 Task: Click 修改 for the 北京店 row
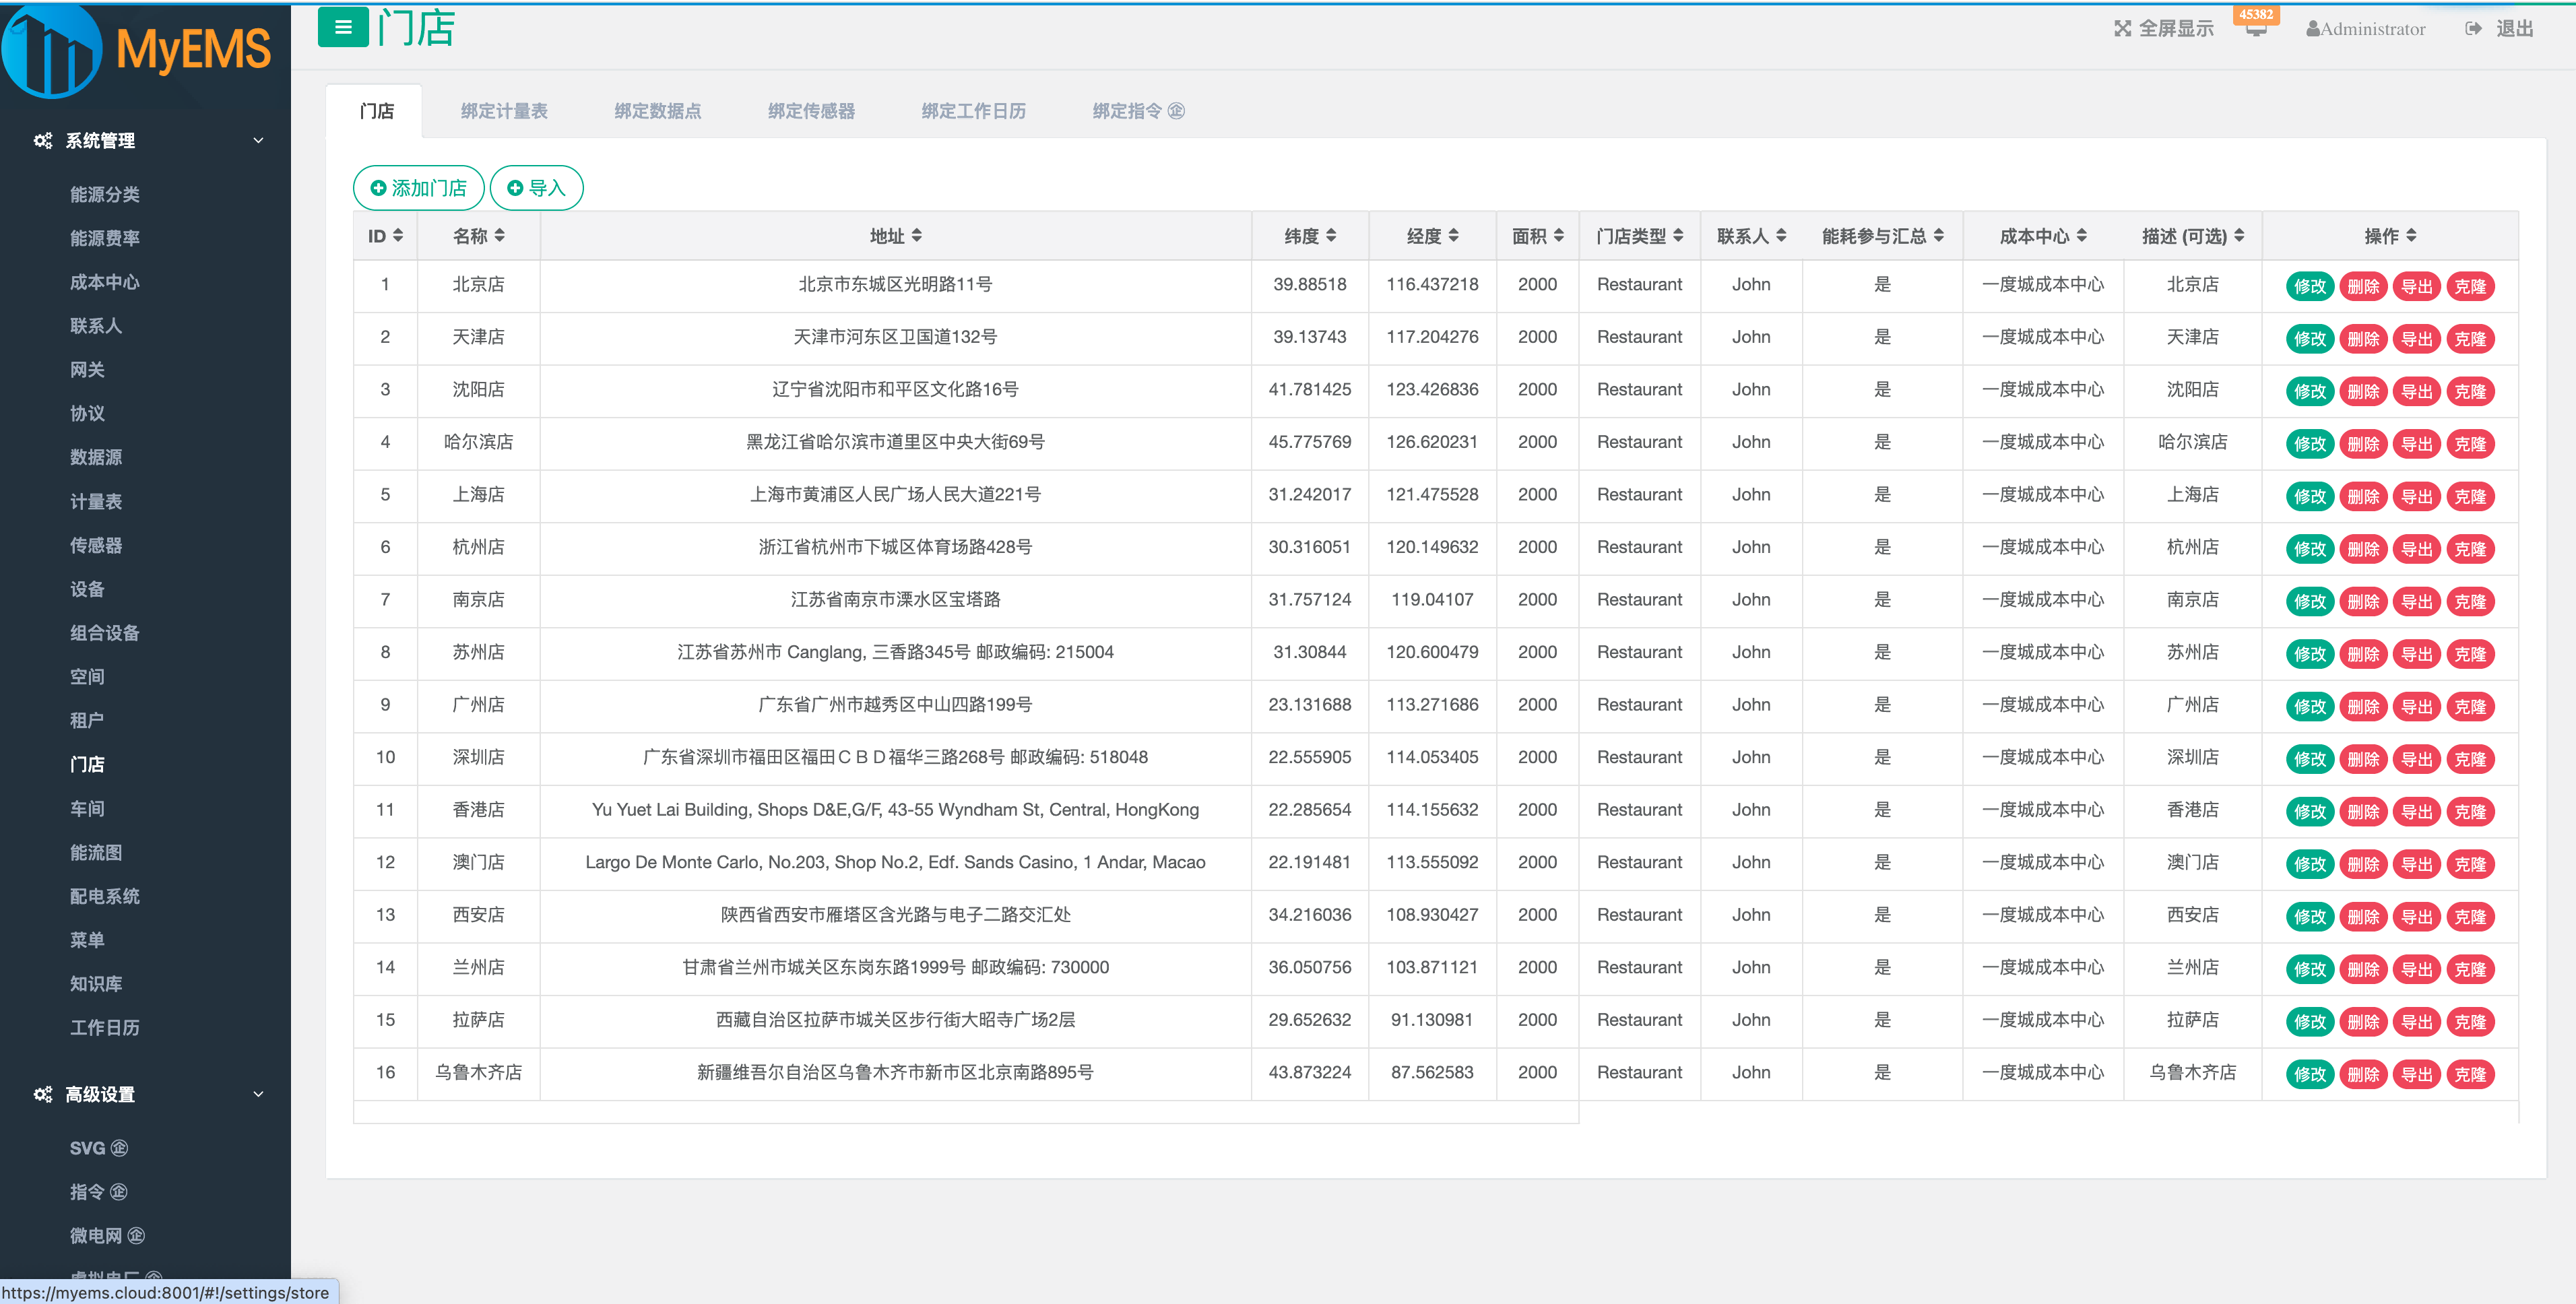coord(2310,285)
